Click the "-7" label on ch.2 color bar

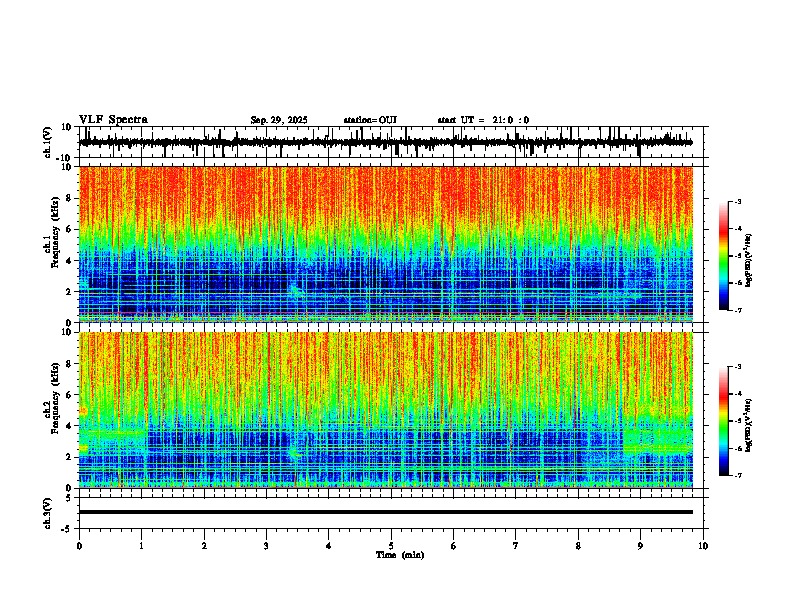pos(738,476)
